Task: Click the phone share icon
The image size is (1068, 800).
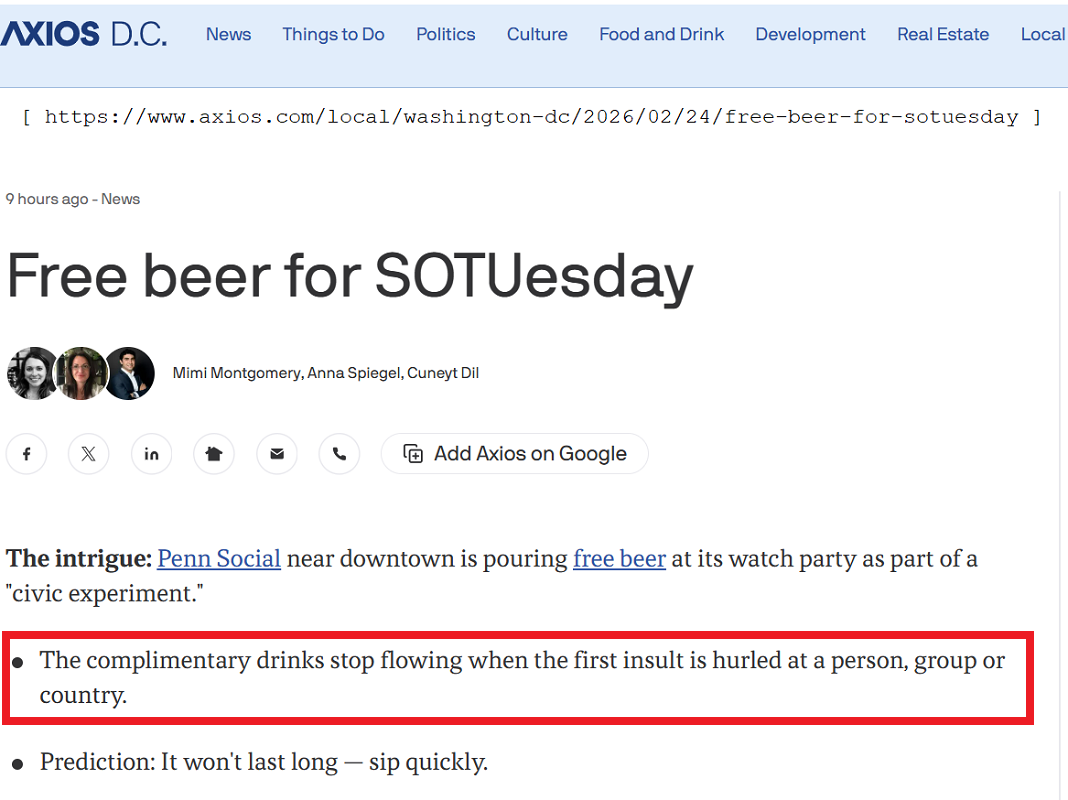Action: point(339,454)
